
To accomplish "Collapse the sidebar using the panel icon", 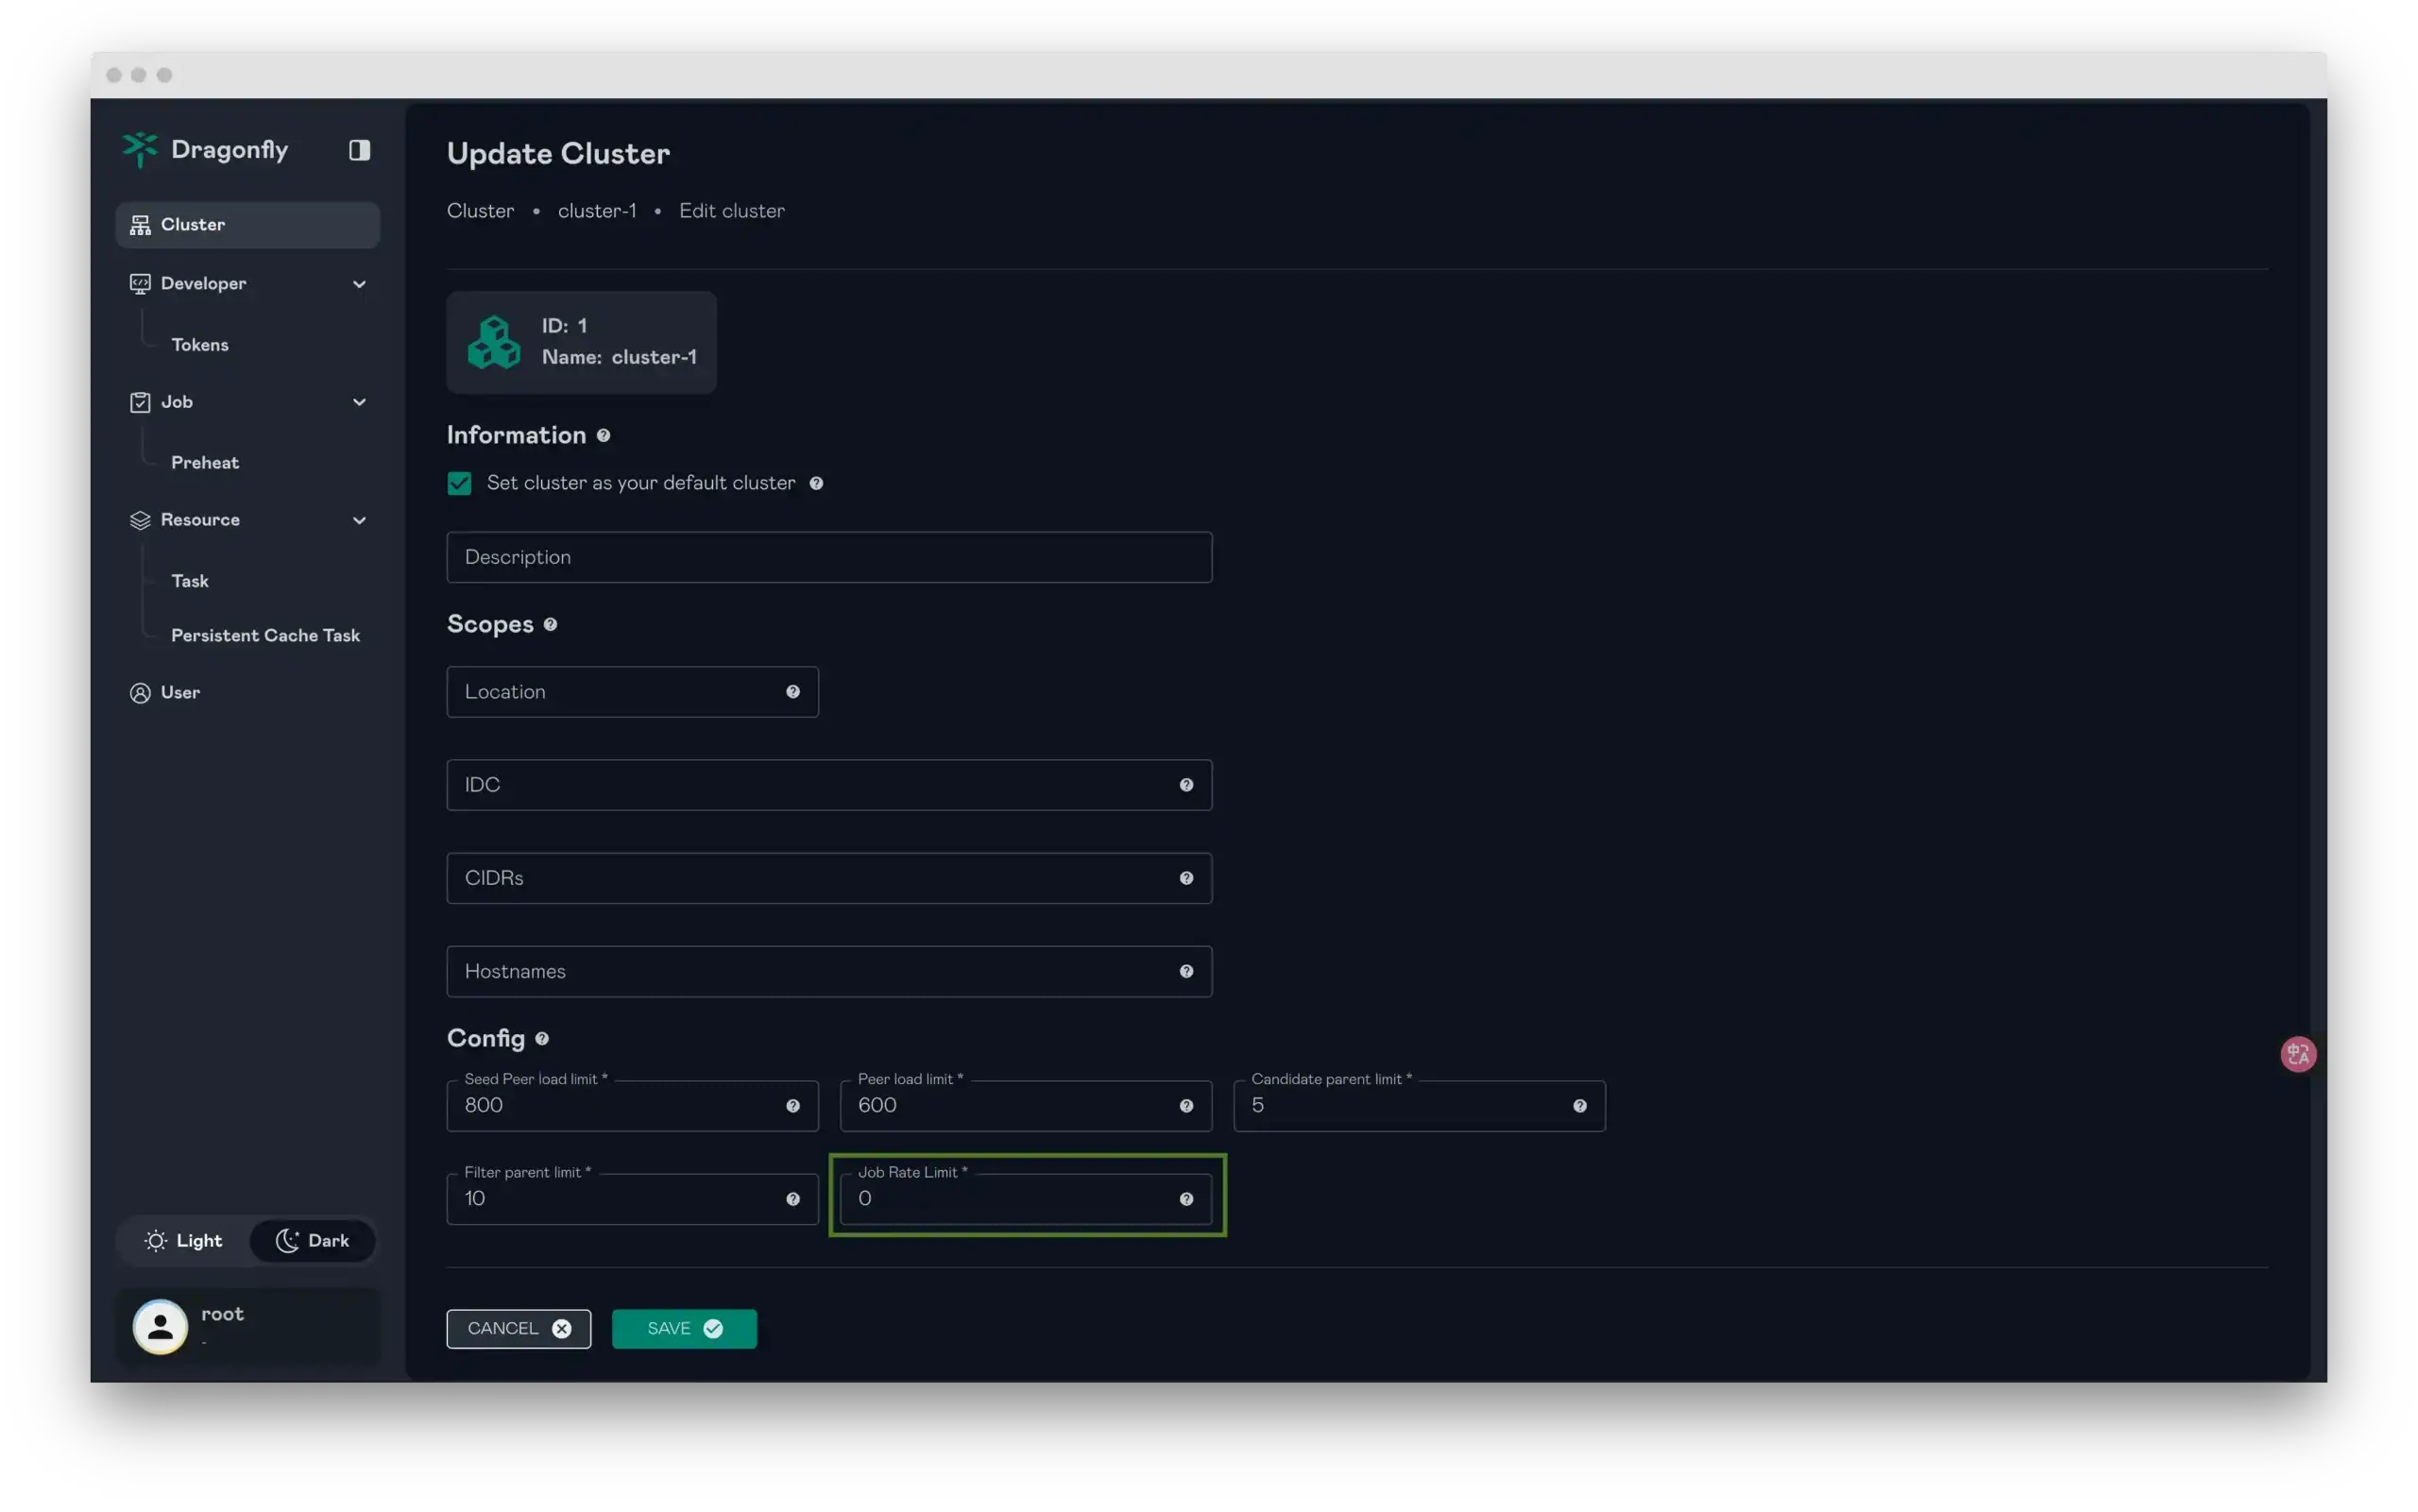I will click(x=359, y=149).
